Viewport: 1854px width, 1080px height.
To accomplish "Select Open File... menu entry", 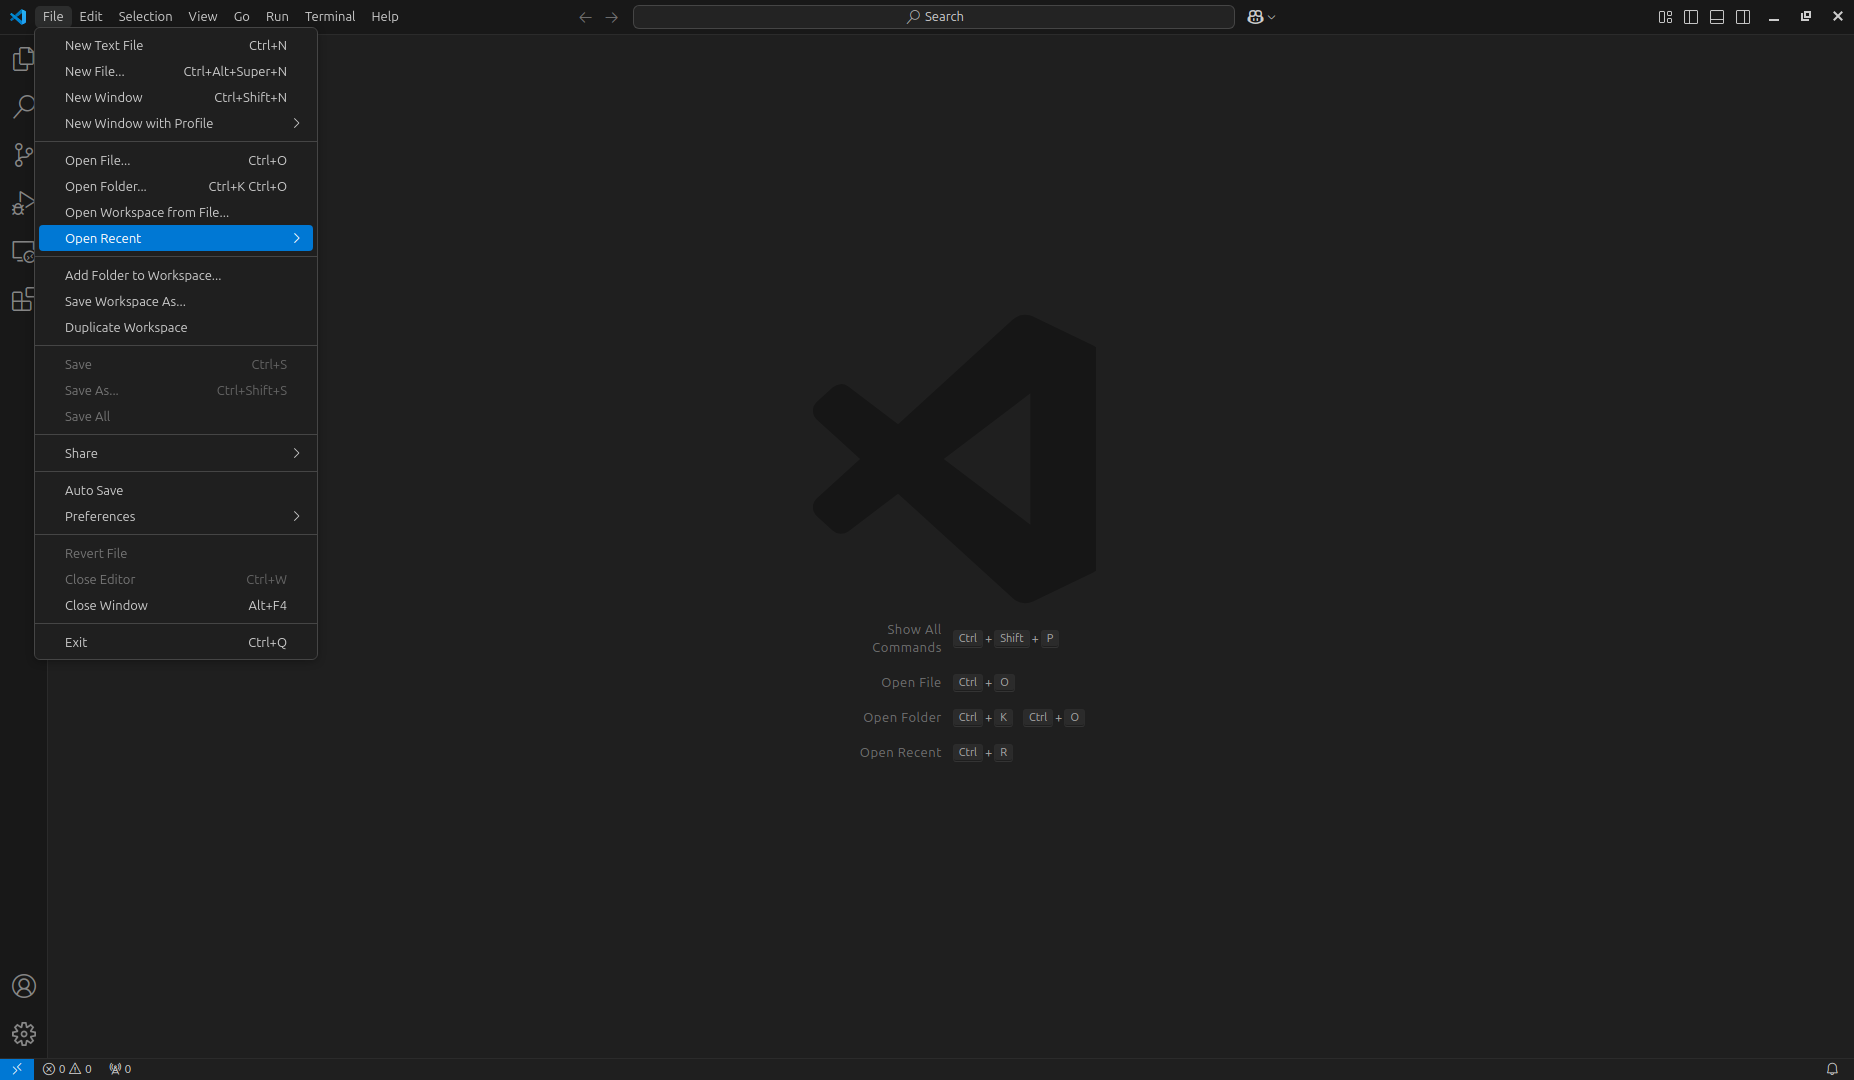I will pos(176,160).
